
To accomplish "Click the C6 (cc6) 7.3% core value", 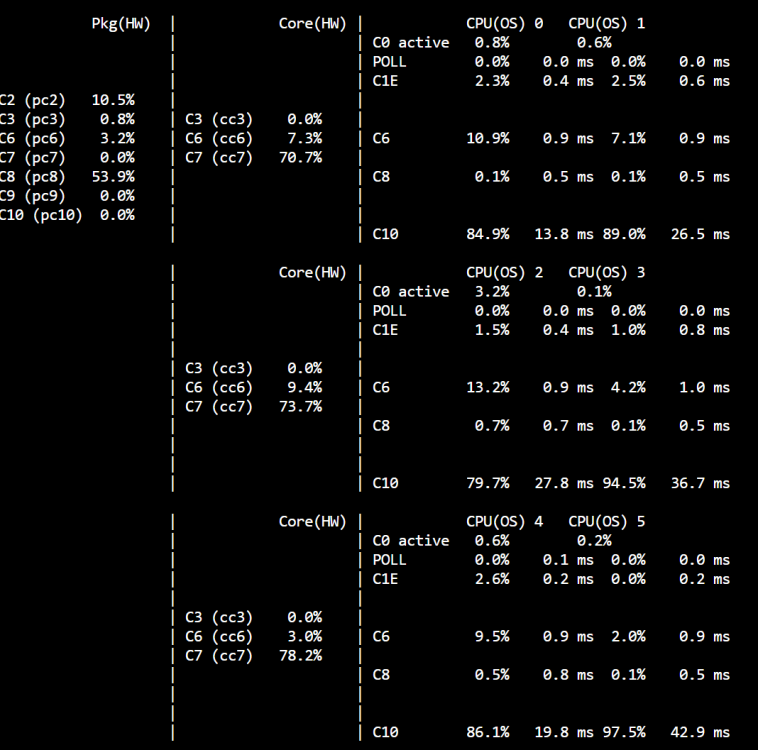I will [305, 138].
